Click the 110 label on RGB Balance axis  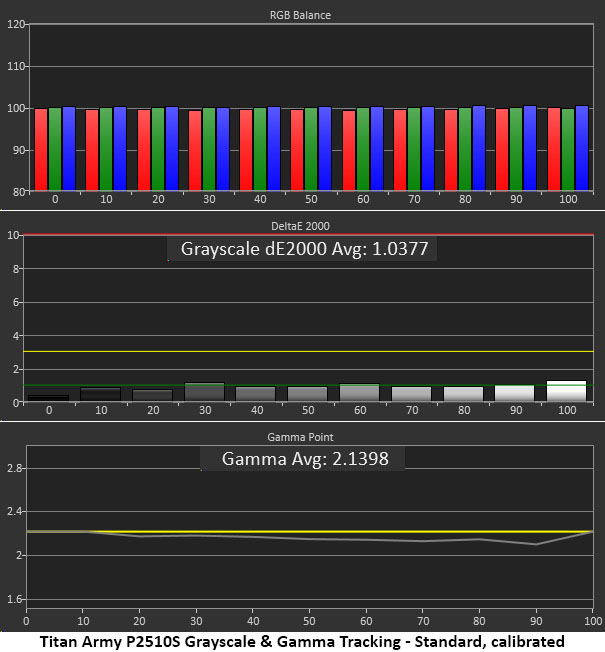tap(16, 66)
